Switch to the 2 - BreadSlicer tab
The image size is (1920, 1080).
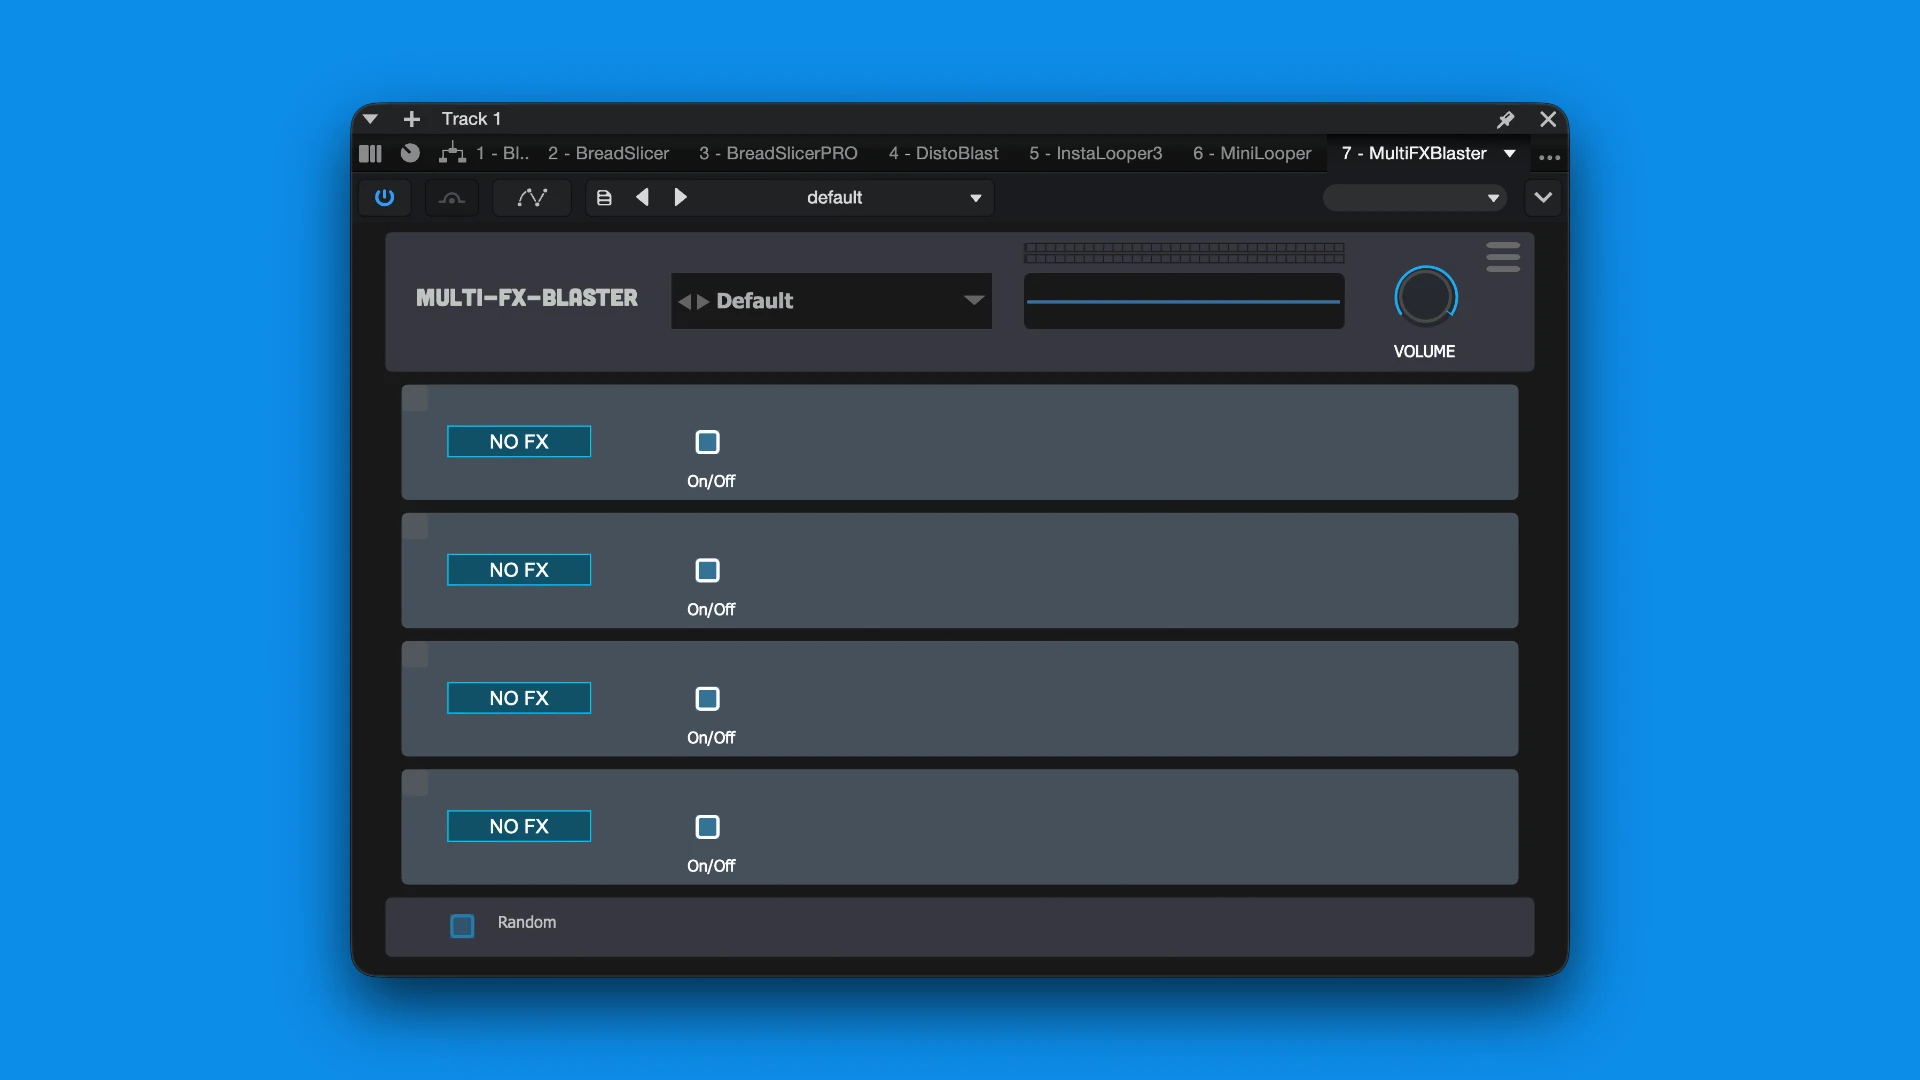click(x=608, y=153)
